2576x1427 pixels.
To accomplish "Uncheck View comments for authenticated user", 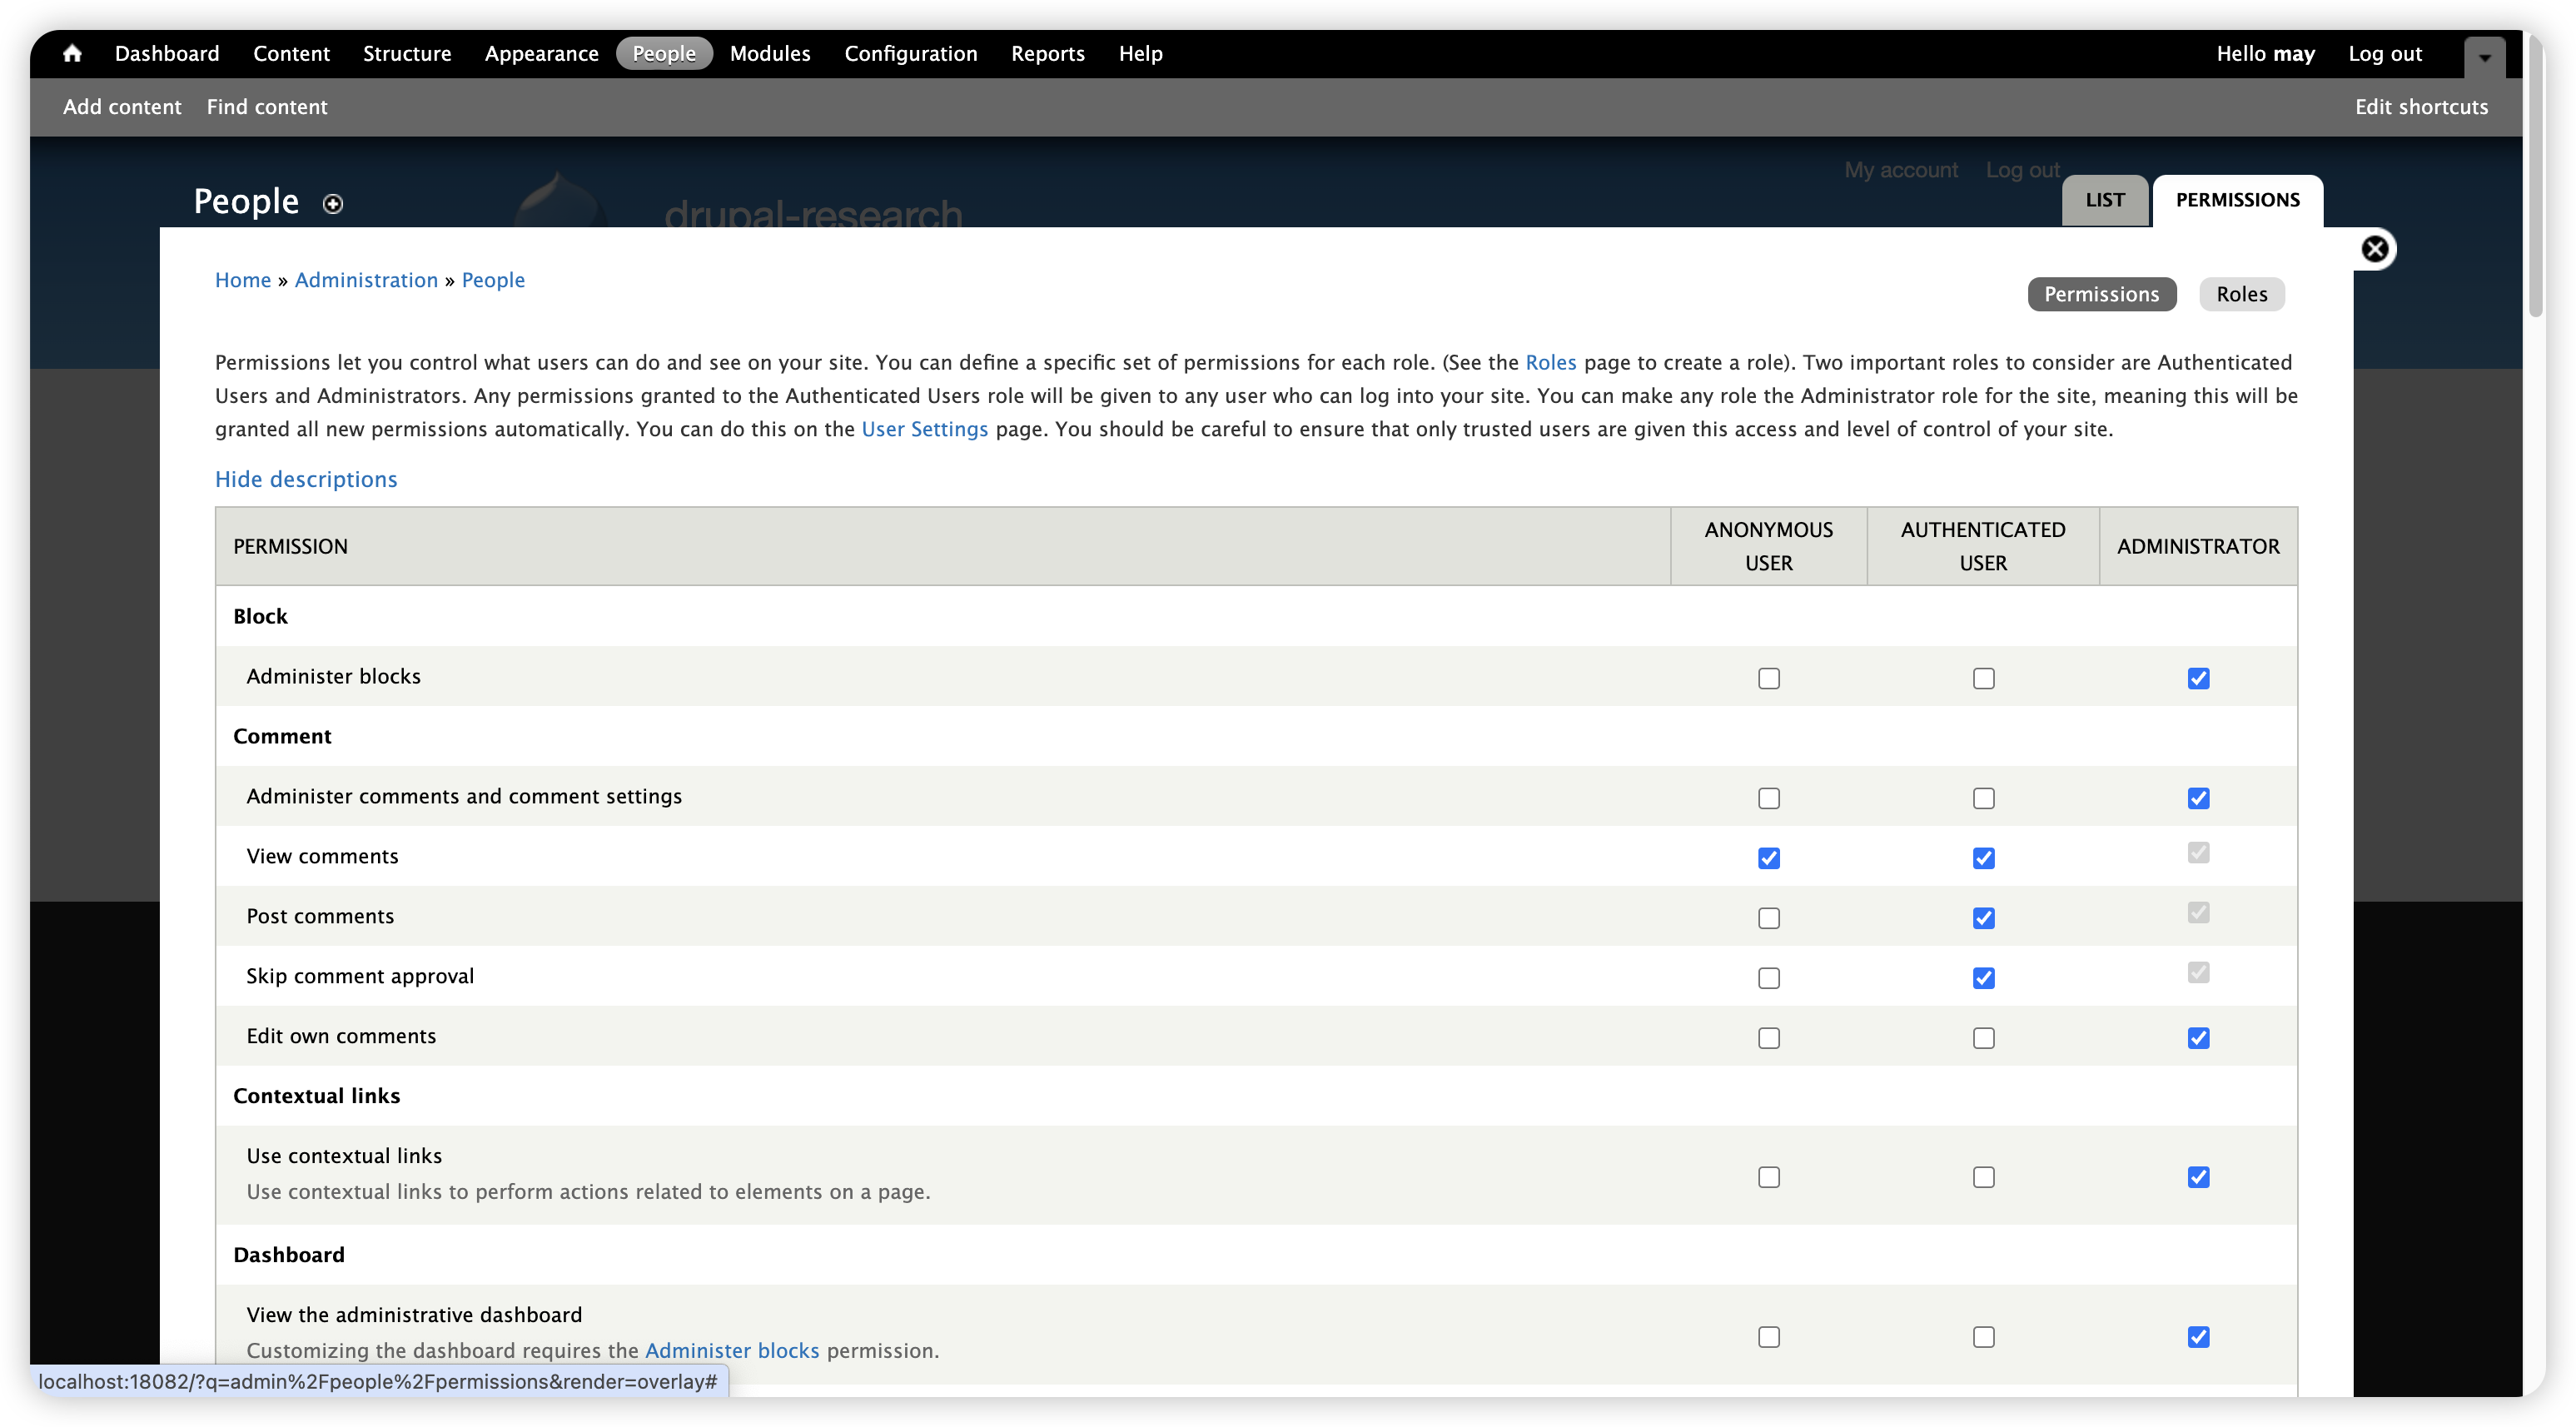I will (1983, 858).
